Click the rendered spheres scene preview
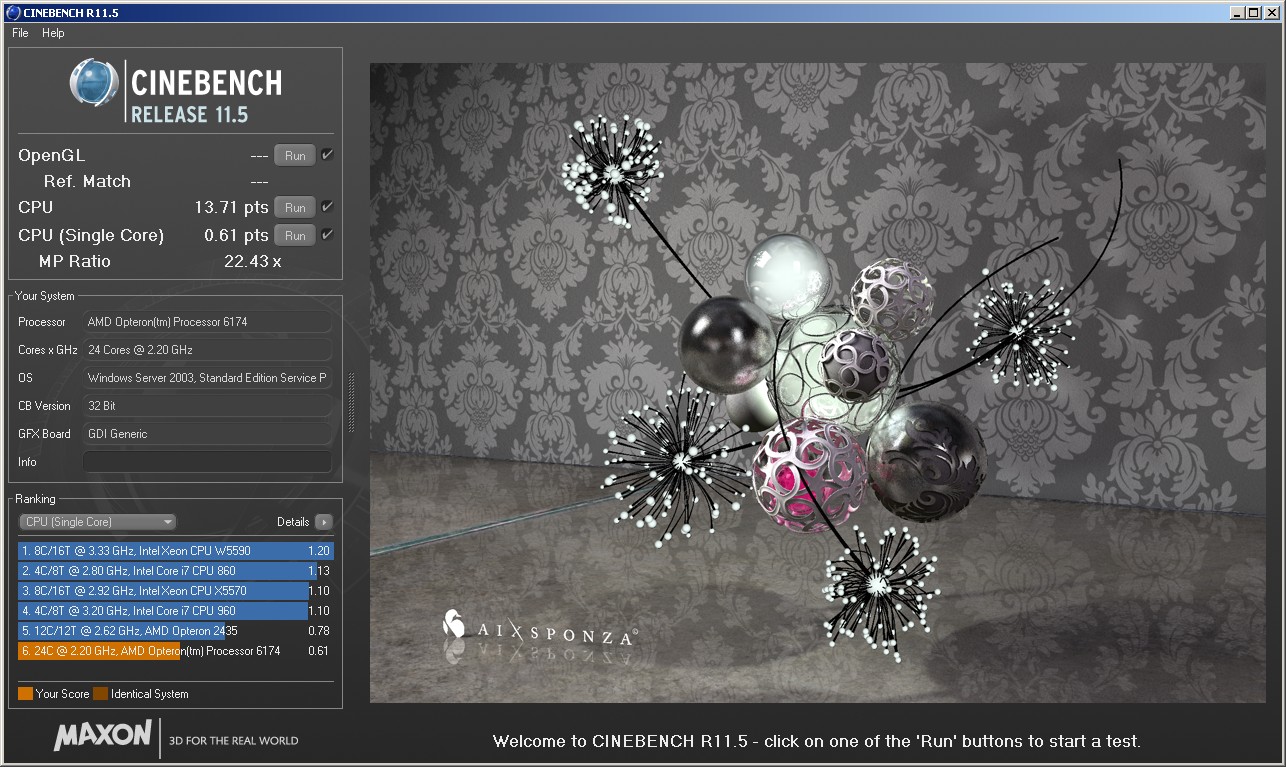This screenshot has width=1286, height=767. coord(818,383)
